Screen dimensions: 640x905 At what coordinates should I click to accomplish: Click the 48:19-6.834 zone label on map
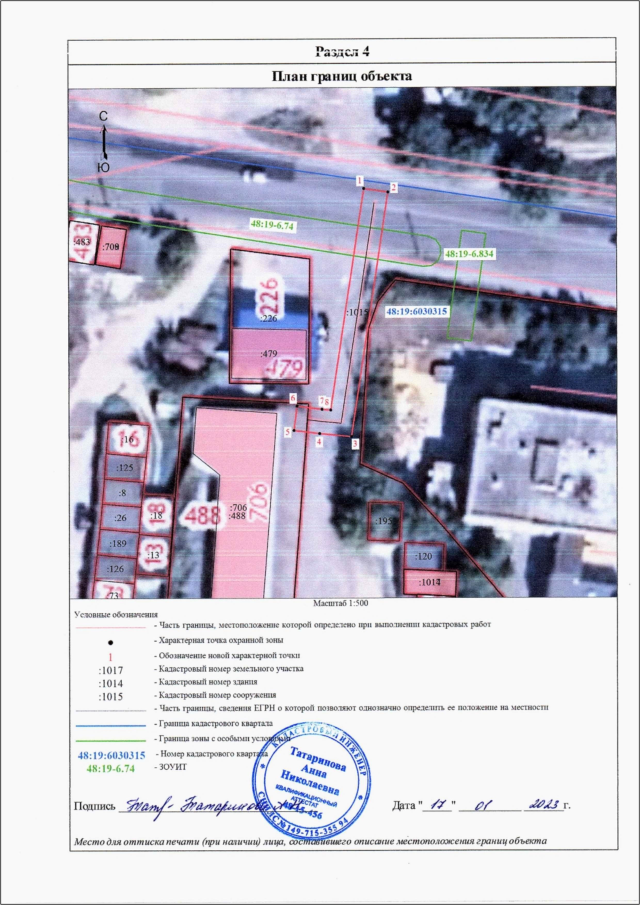pyautogui.click(x=470, y=255)
